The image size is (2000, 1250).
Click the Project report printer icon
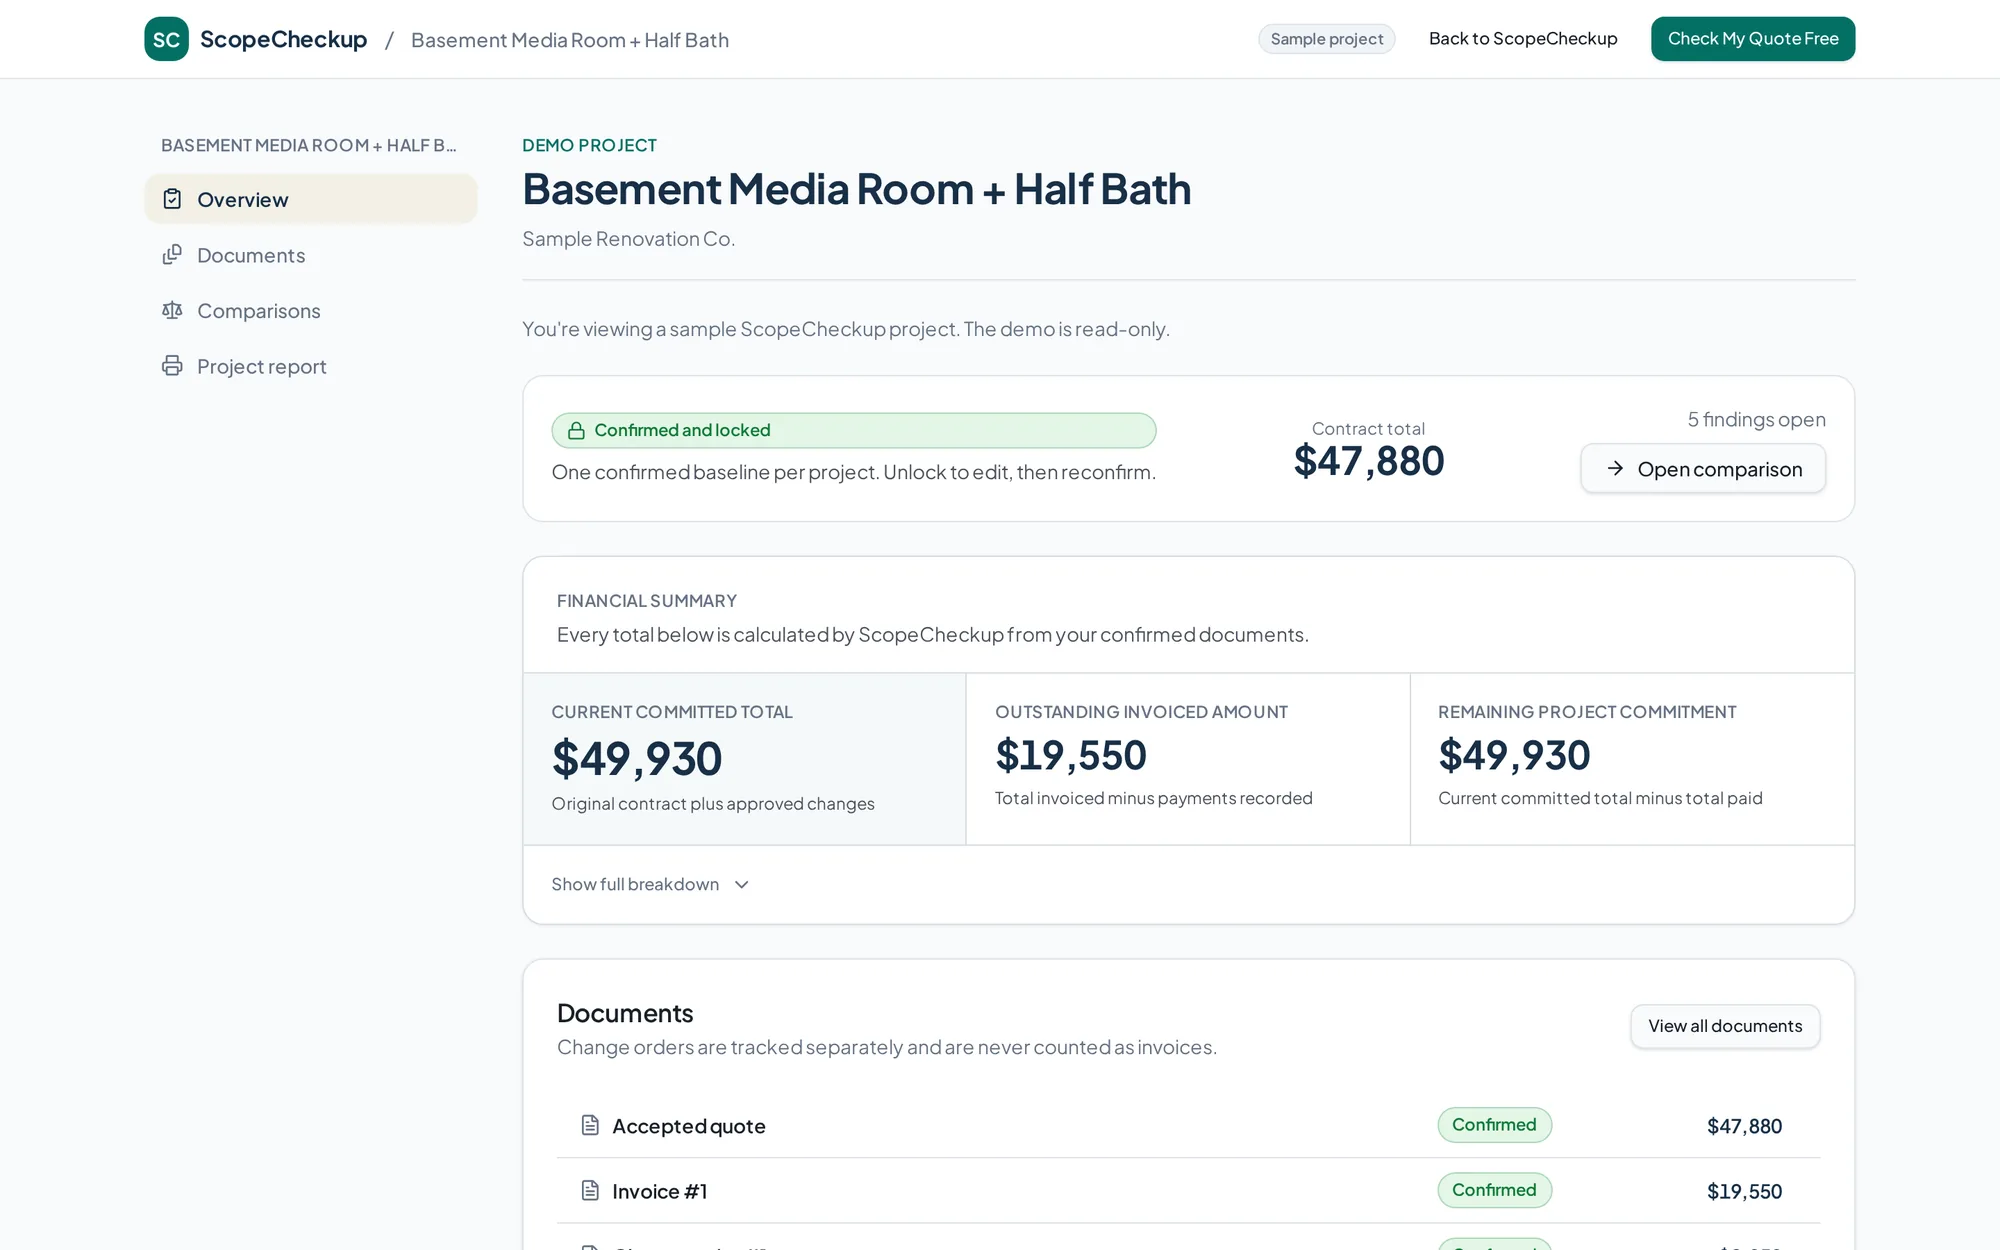point(172,366)
